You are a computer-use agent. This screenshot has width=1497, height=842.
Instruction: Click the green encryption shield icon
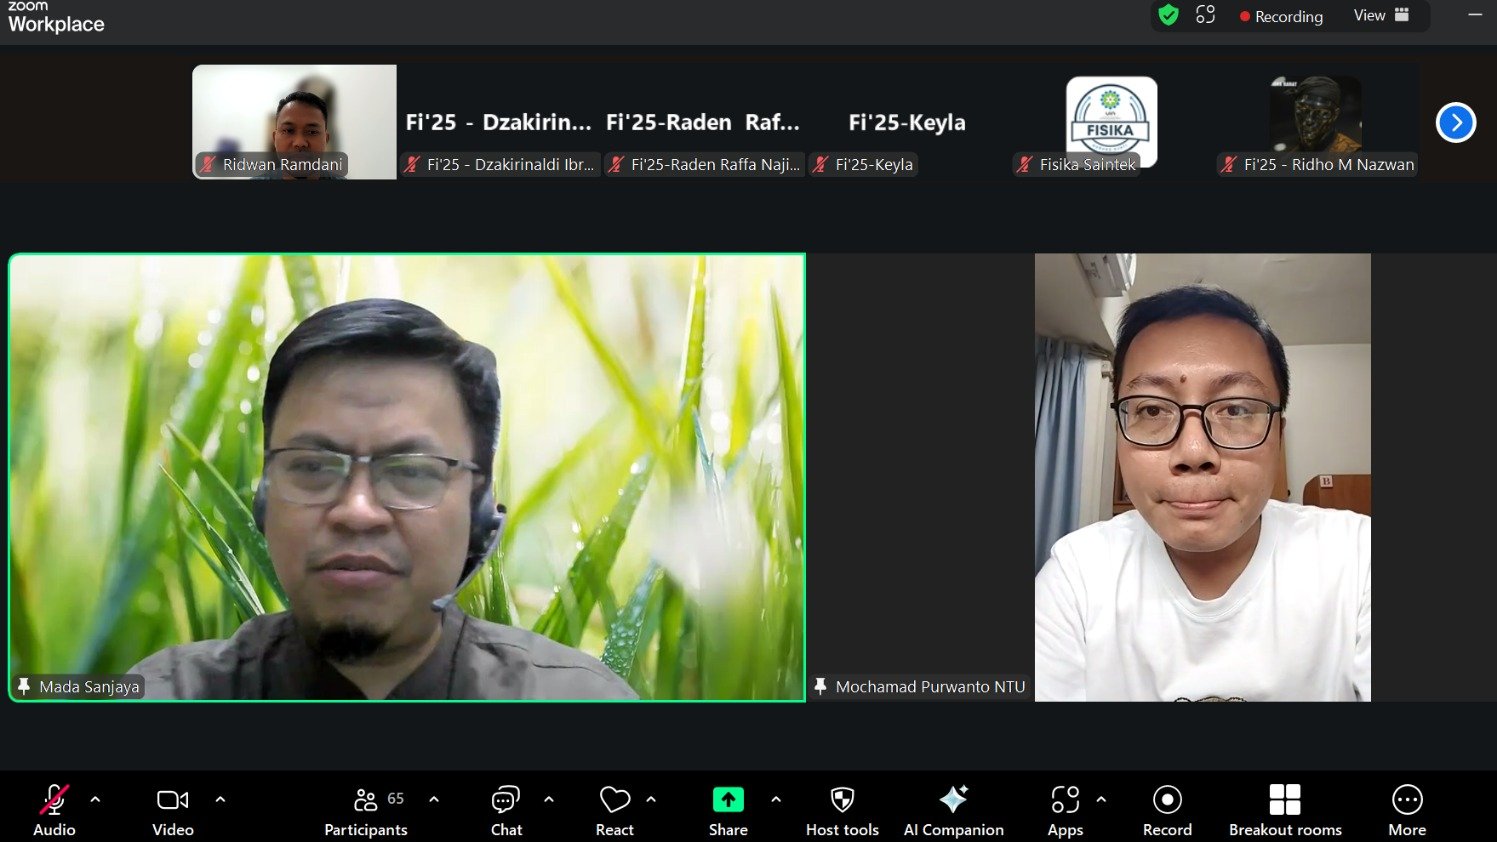click(x=1168, y=16)
